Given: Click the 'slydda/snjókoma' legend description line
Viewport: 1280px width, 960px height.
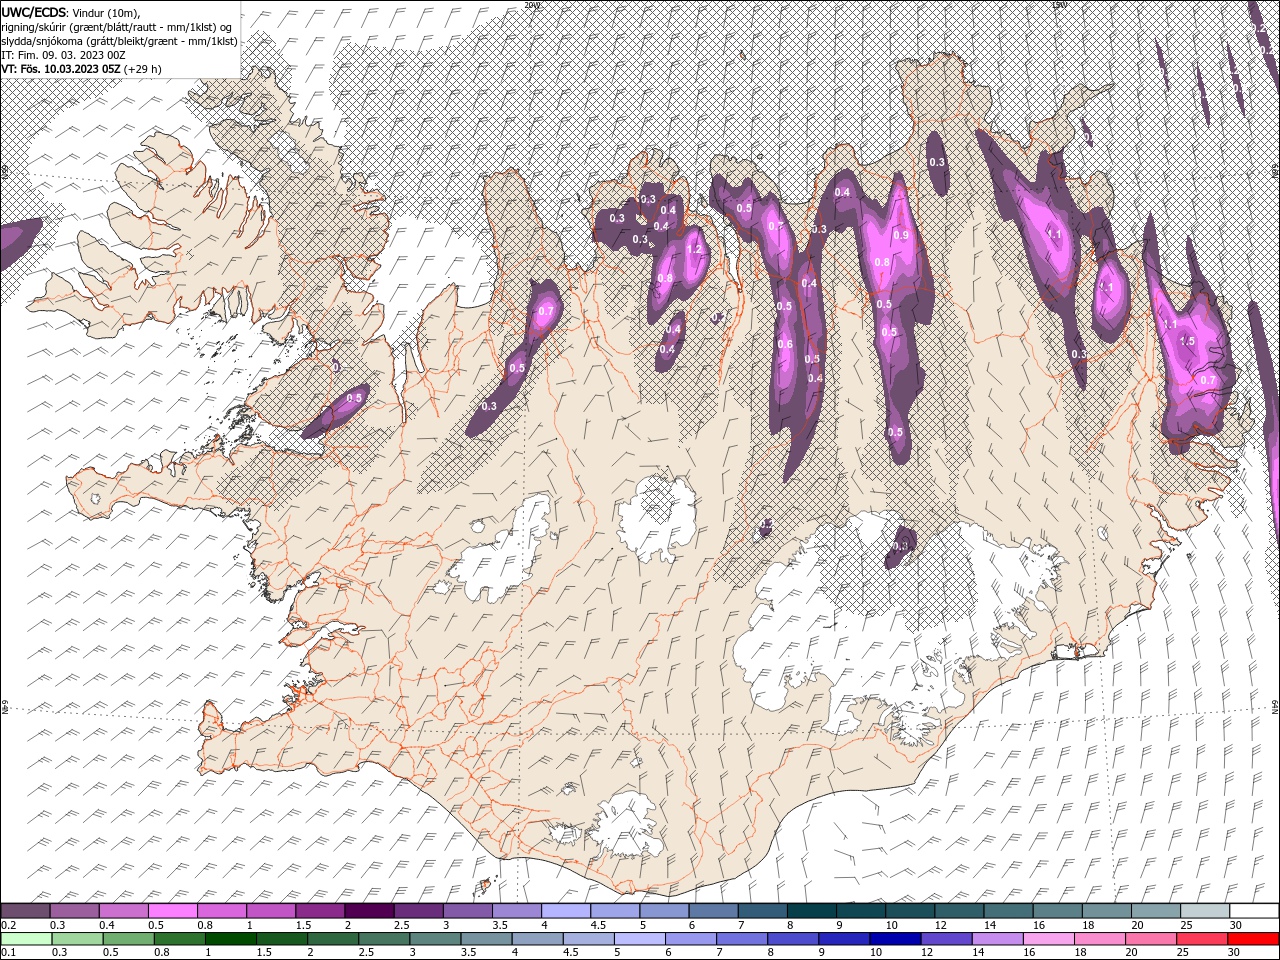Looking at the screenshot, I should [x=119, y=41].
